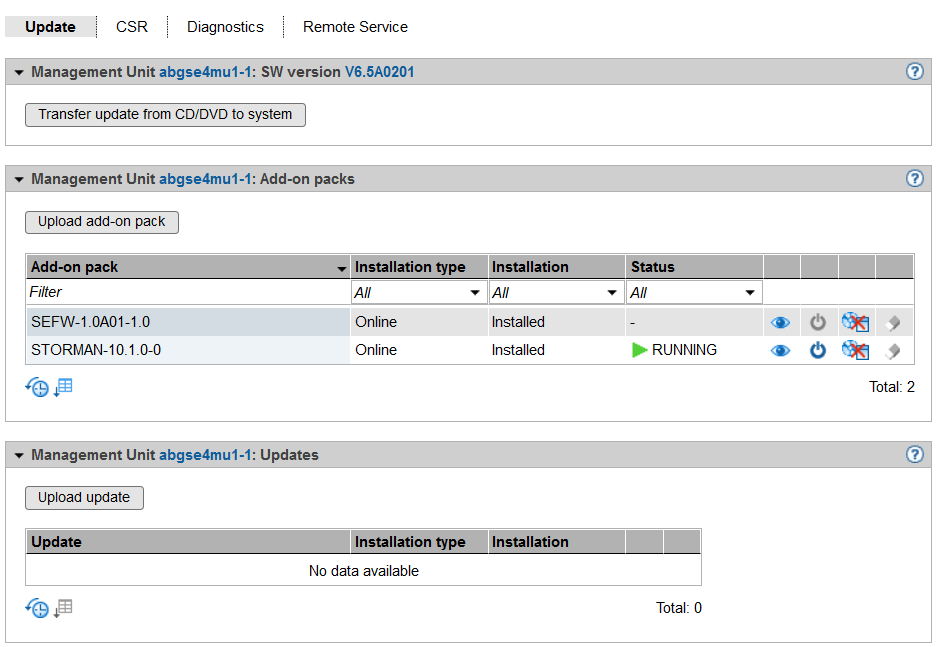Collapse the Add-on packs section
938x647 pixels.
coord(19,180)
